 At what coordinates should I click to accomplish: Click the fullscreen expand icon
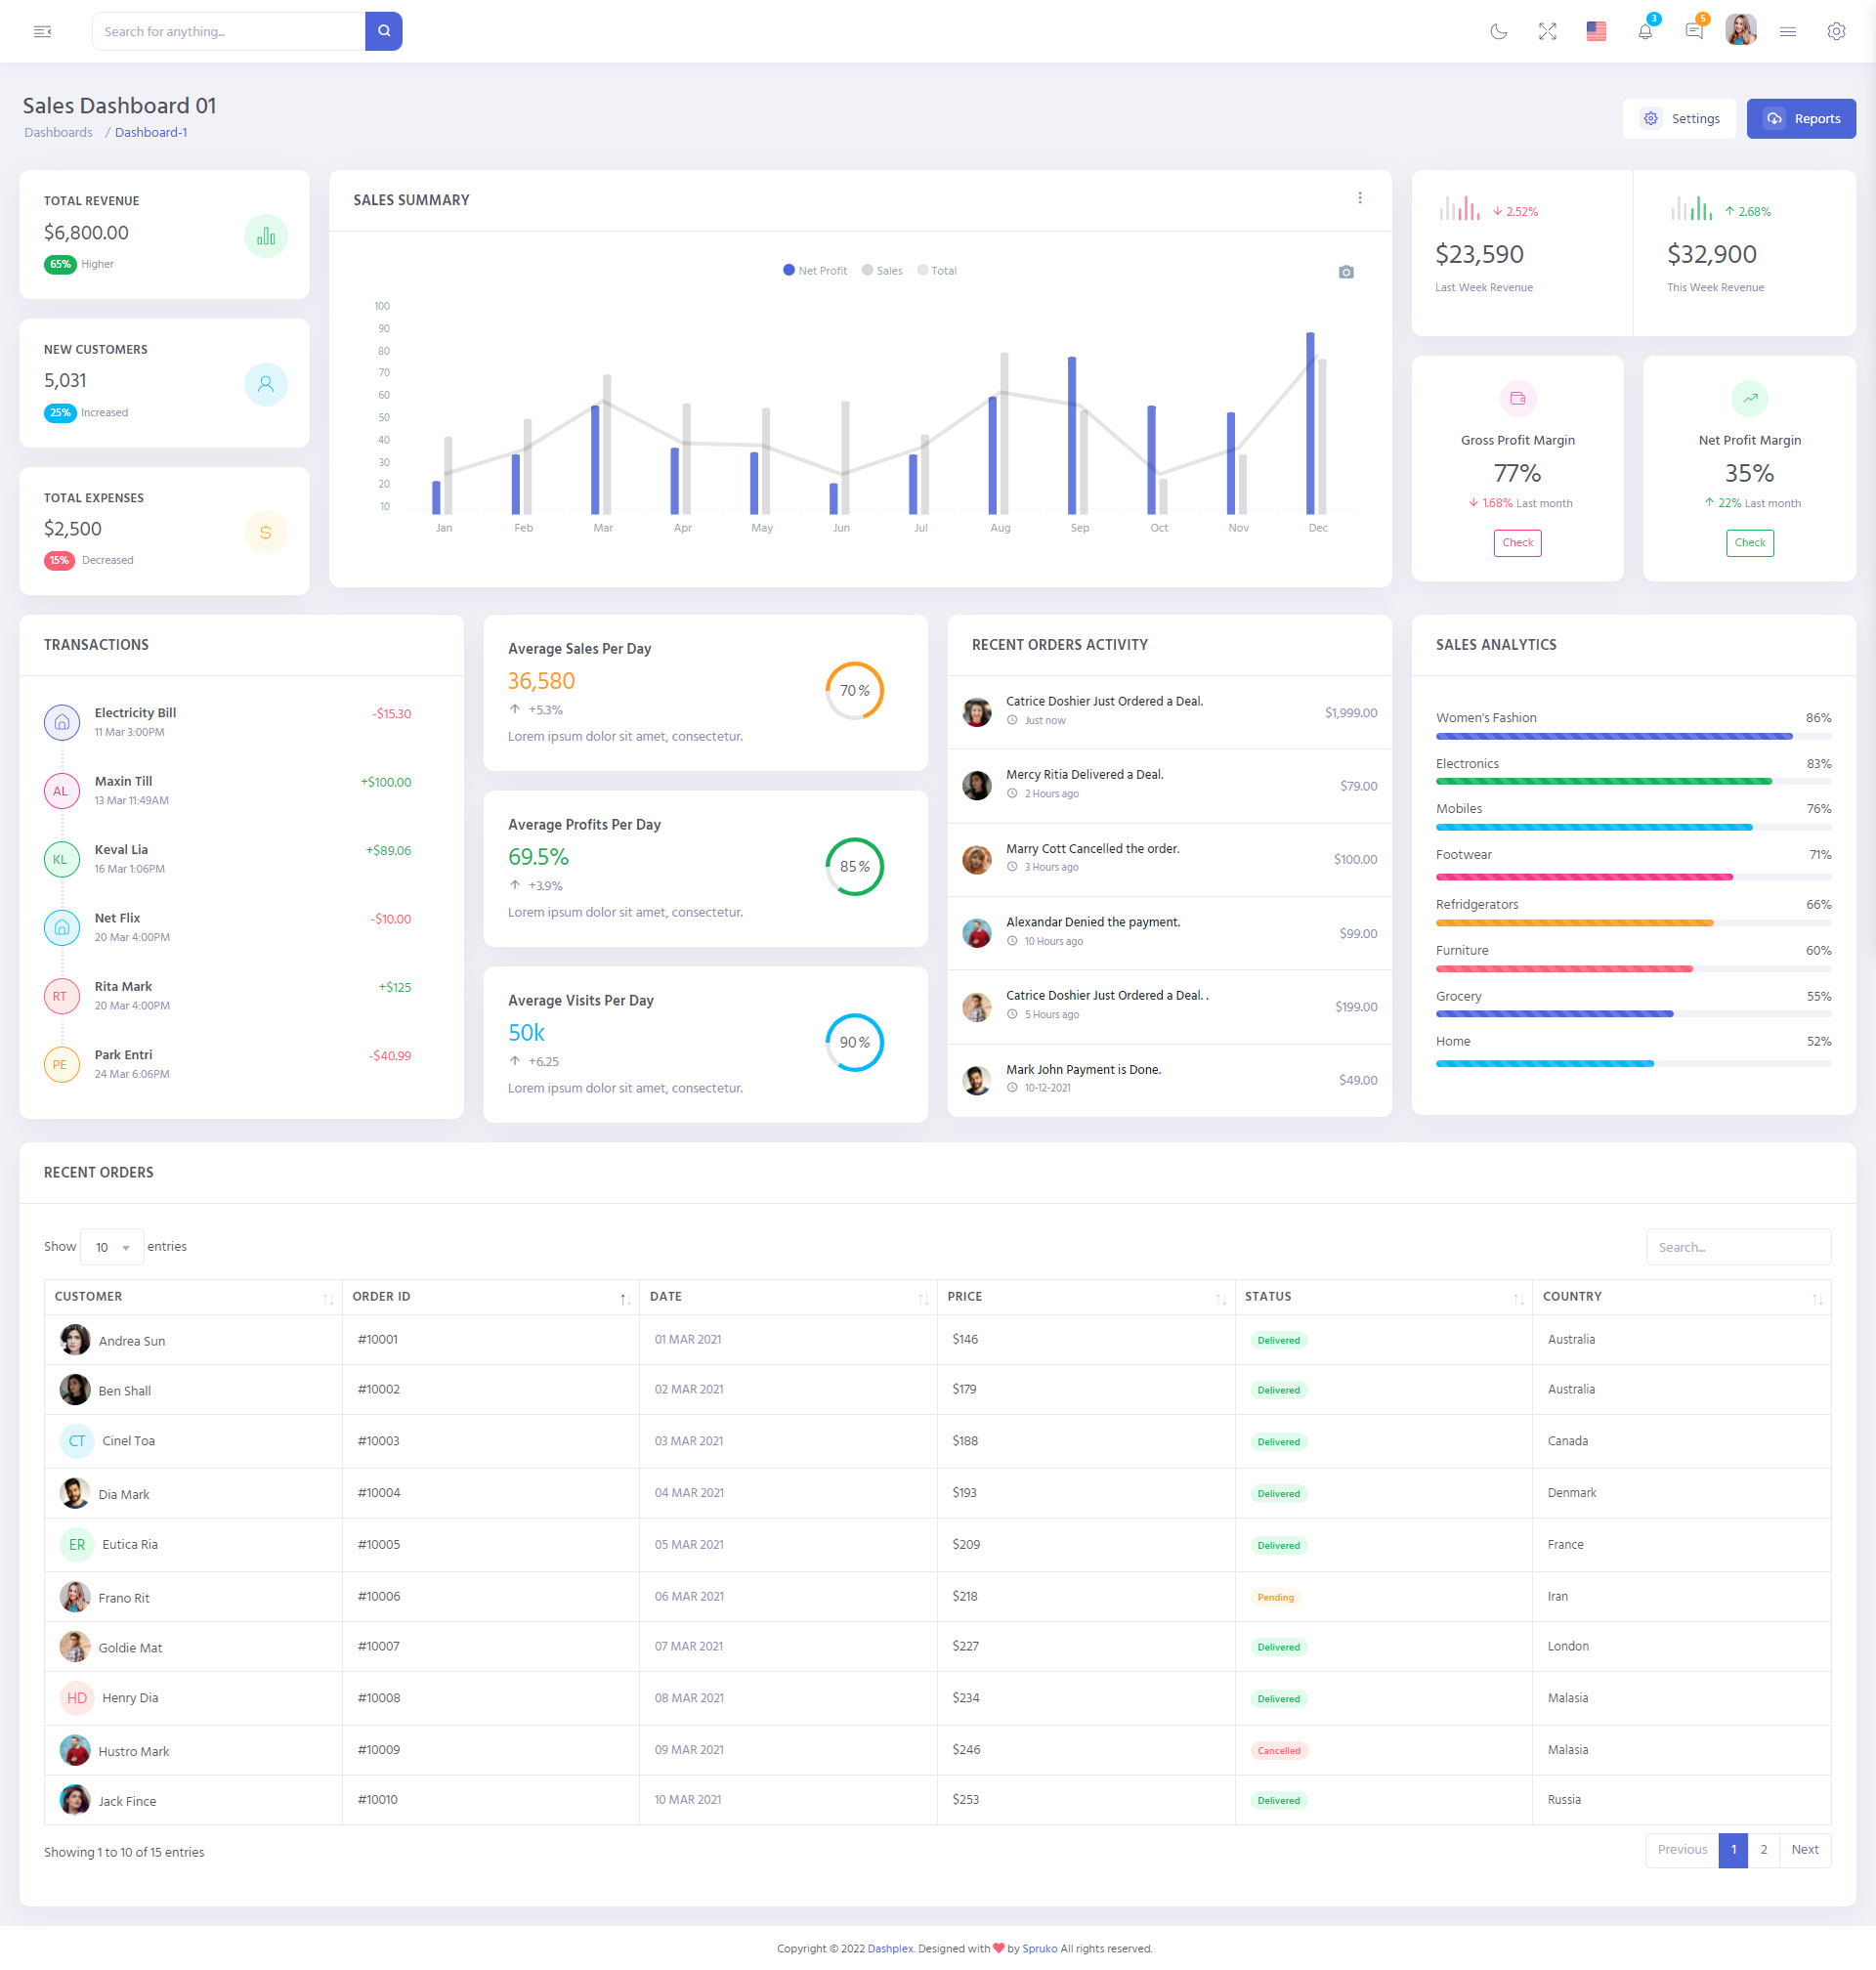[x=1547, y=31]
